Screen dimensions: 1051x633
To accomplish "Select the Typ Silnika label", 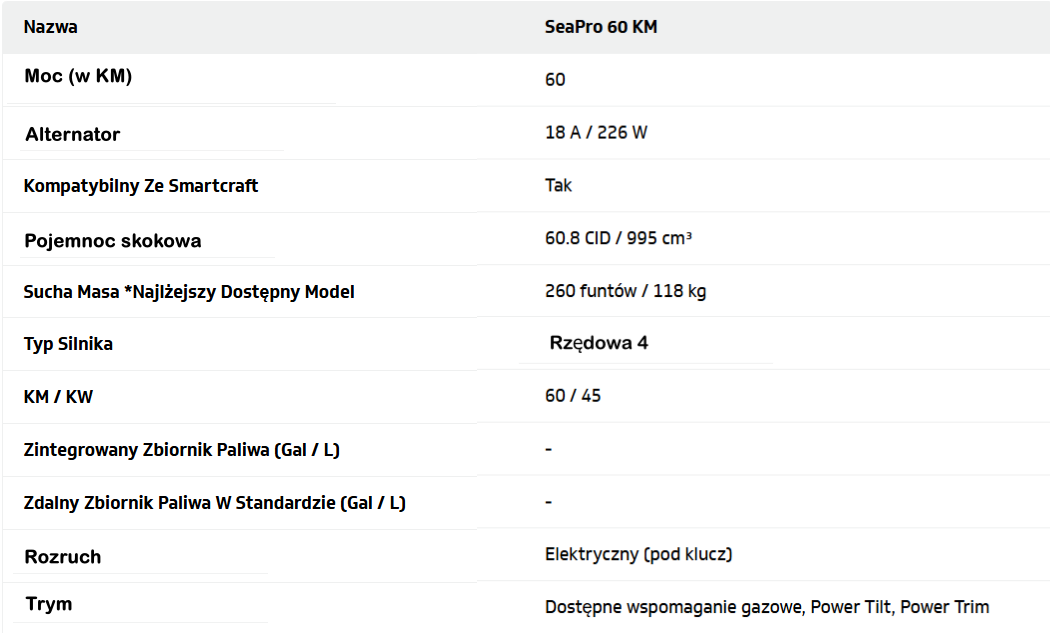I will [68, 344].
